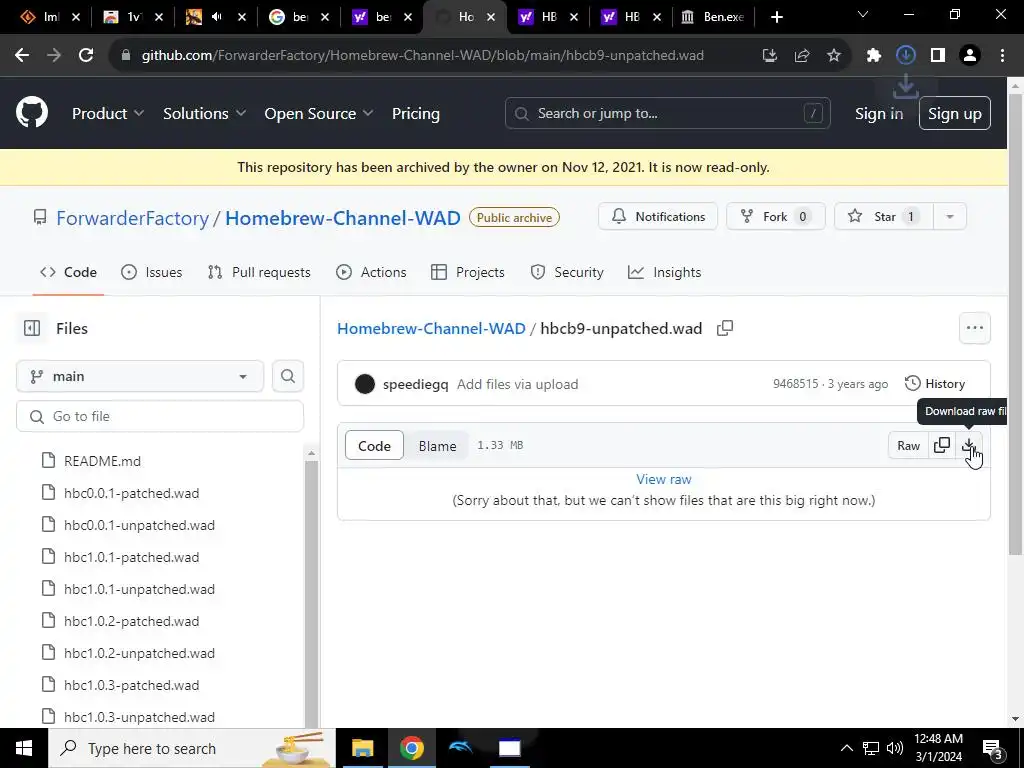Bookmark this page with the star icon
The width and height of the screenshot is (1024, 768).
(x=834, y=56)
